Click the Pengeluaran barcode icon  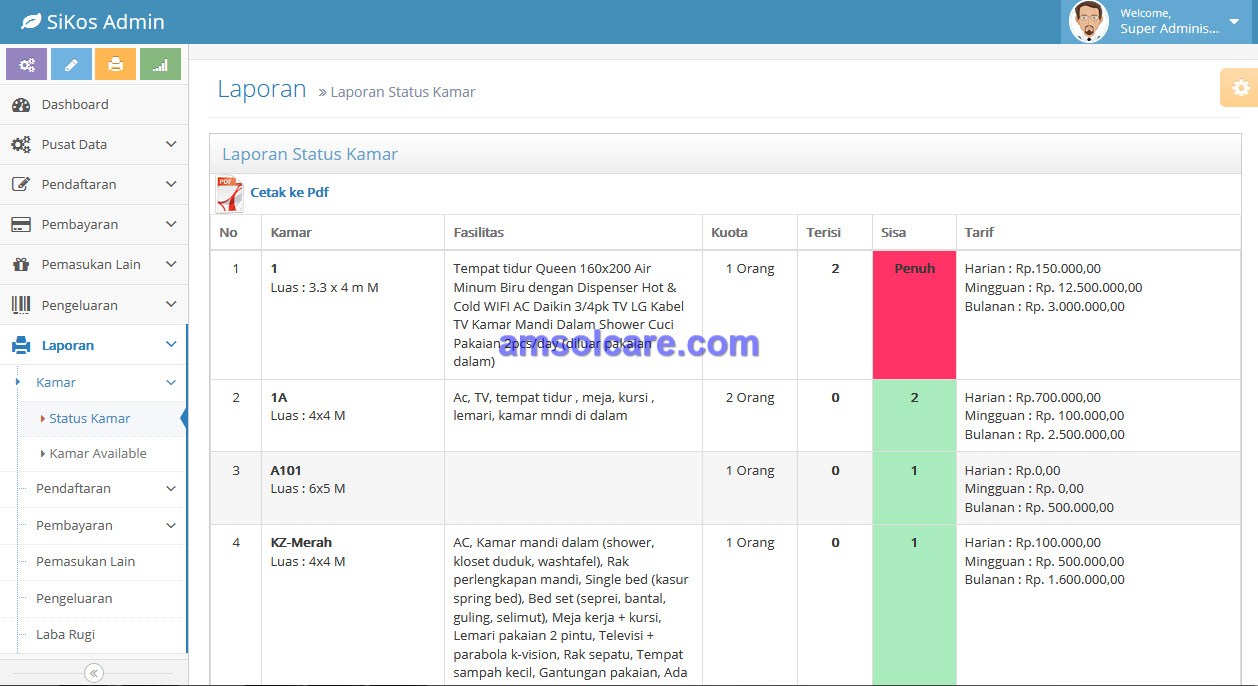[21, 305]
